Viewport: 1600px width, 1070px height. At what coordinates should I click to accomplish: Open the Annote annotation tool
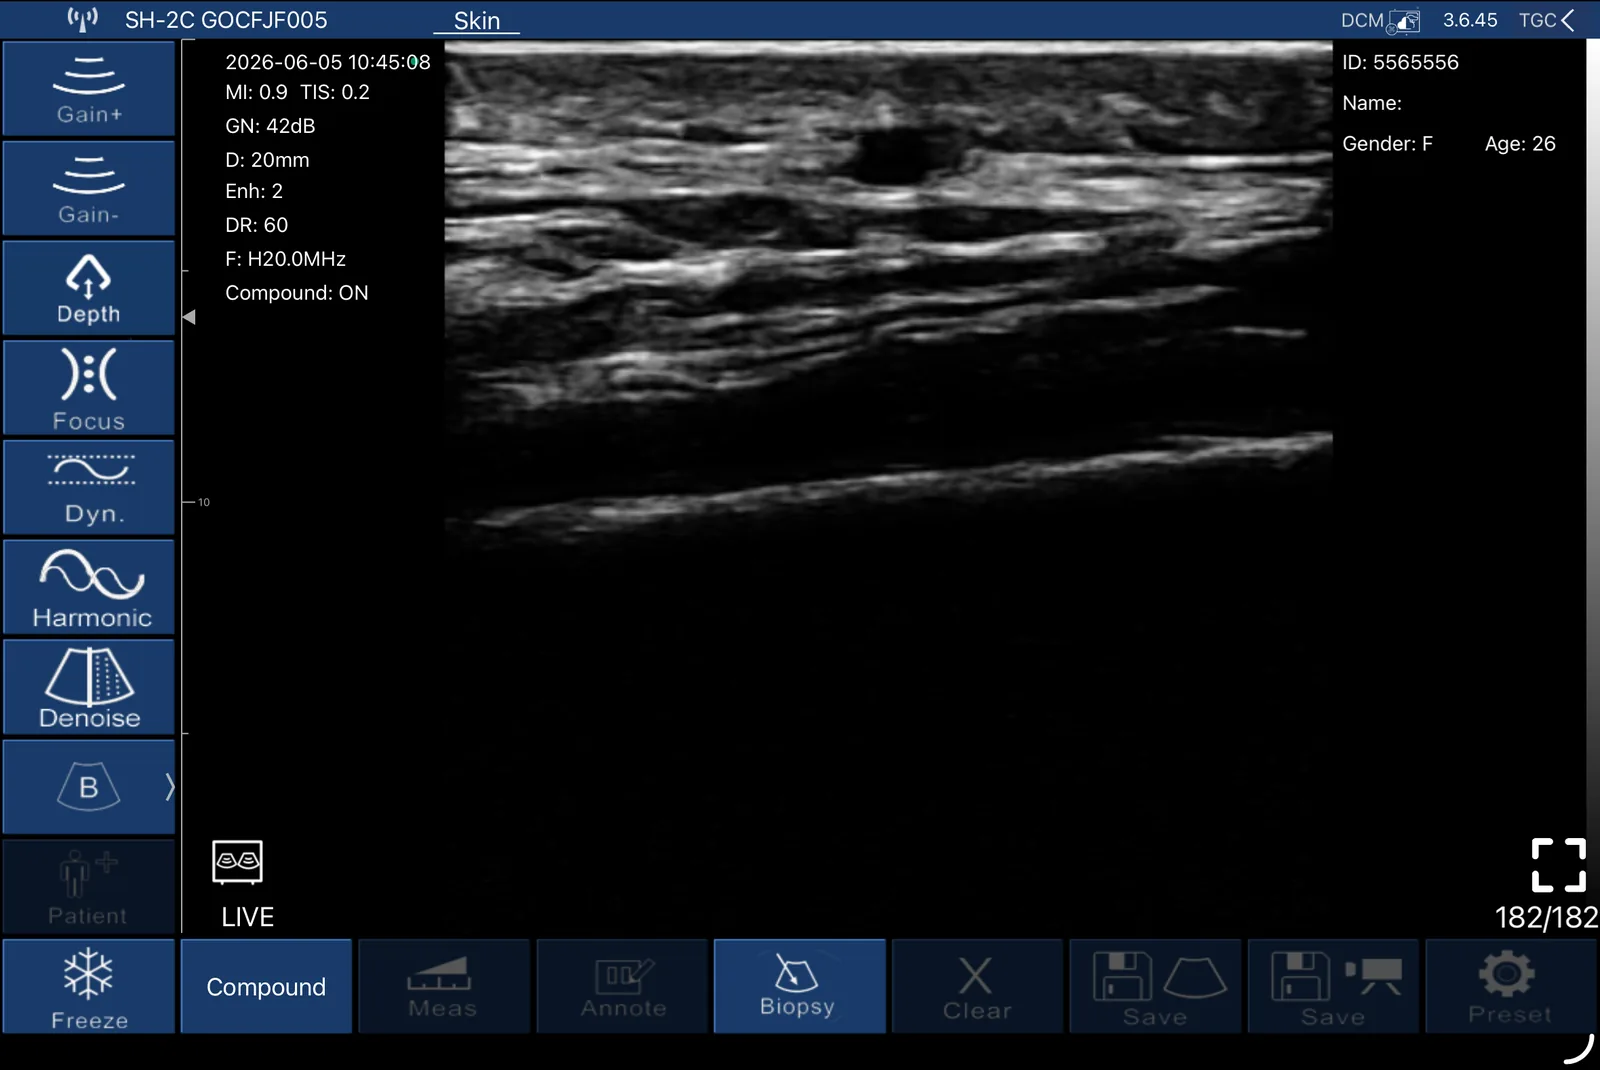(x=622, y=987)
